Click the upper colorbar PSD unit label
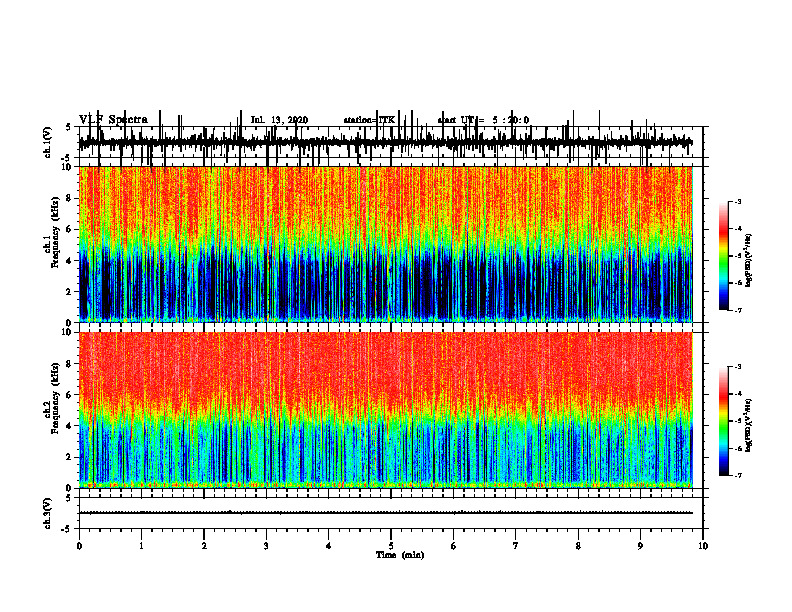 click(749, 261)
